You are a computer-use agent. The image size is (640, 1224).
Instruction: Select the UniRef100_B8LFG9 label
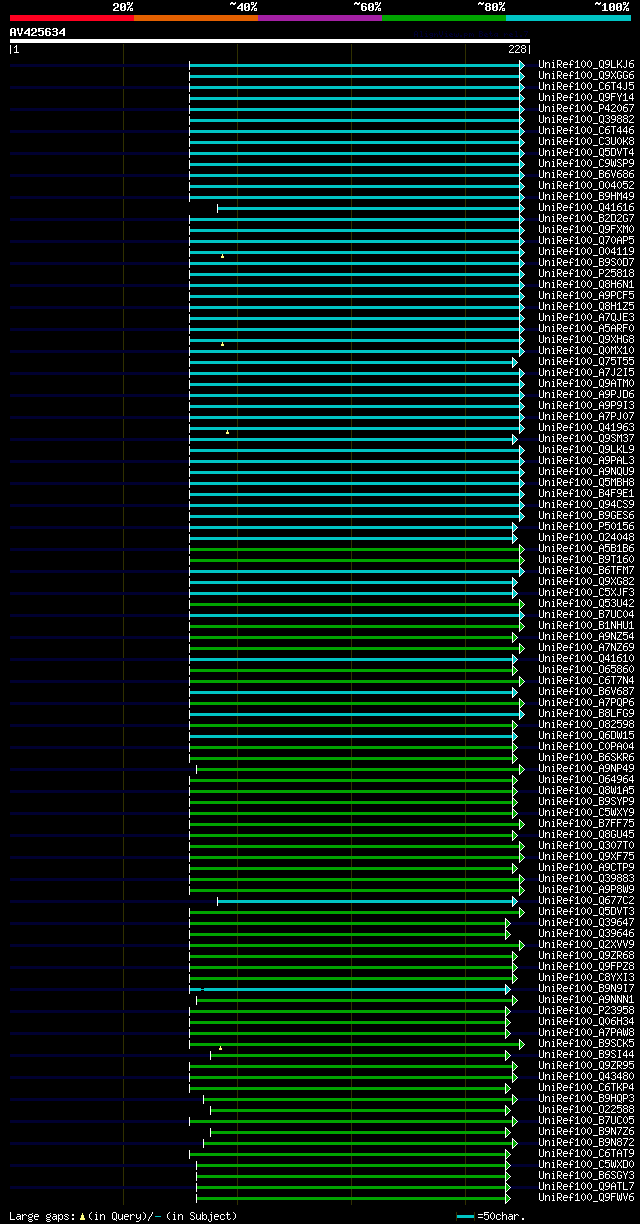coord(586,713)
